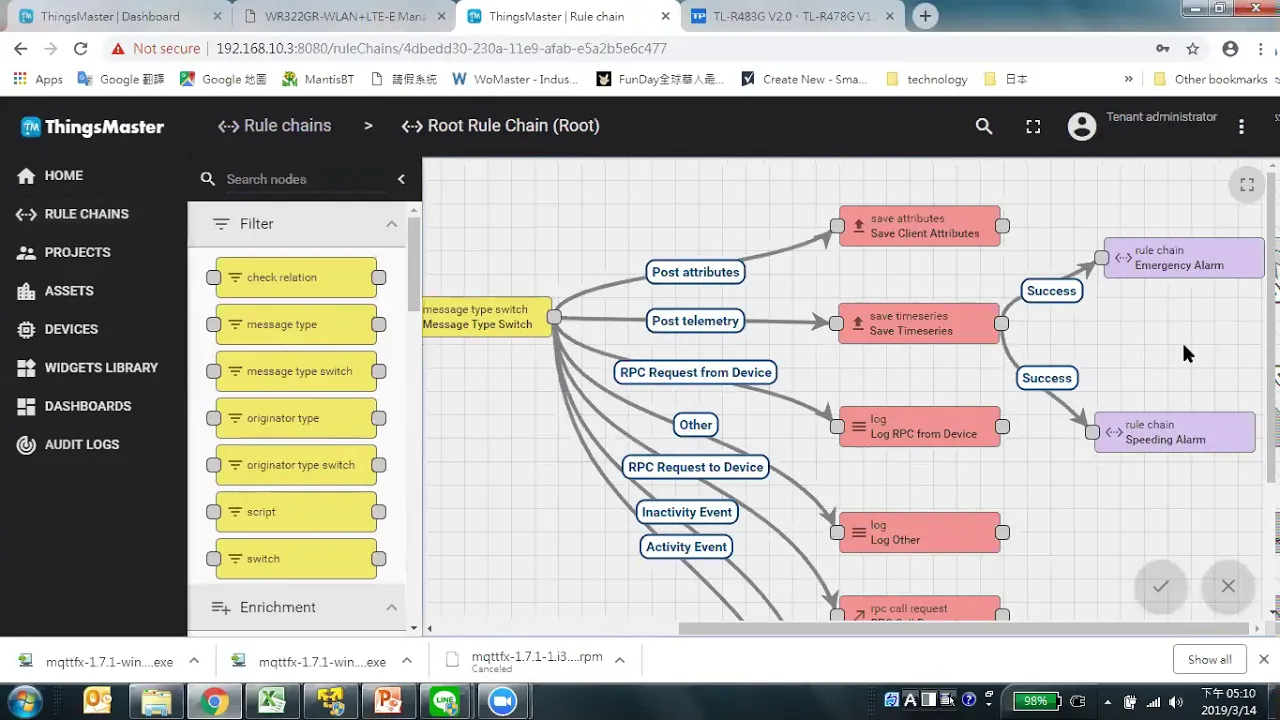Open Chrome from the taskbar

pos(212,701)
